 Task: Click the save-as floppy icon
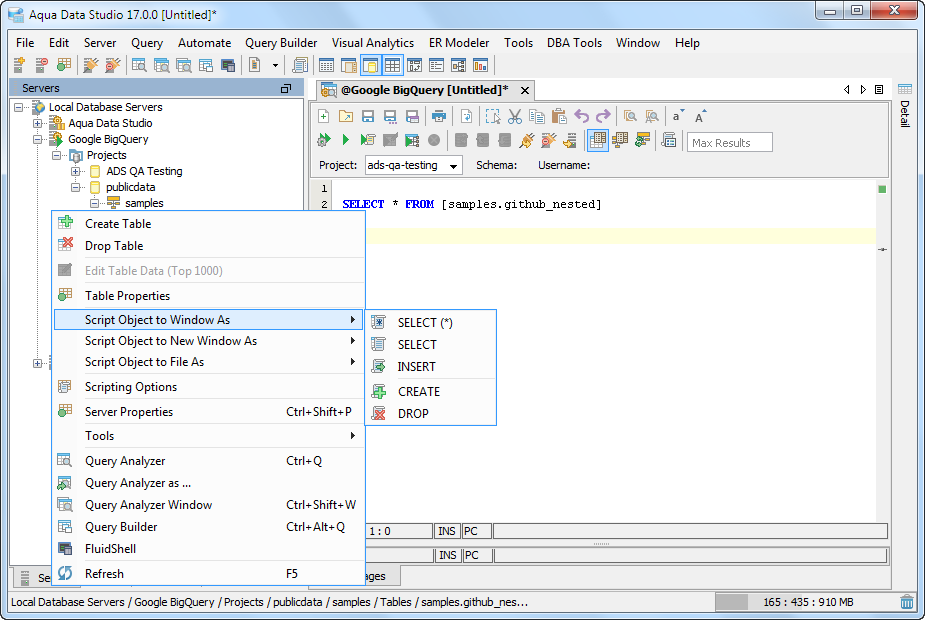click(x=390, y=116)
